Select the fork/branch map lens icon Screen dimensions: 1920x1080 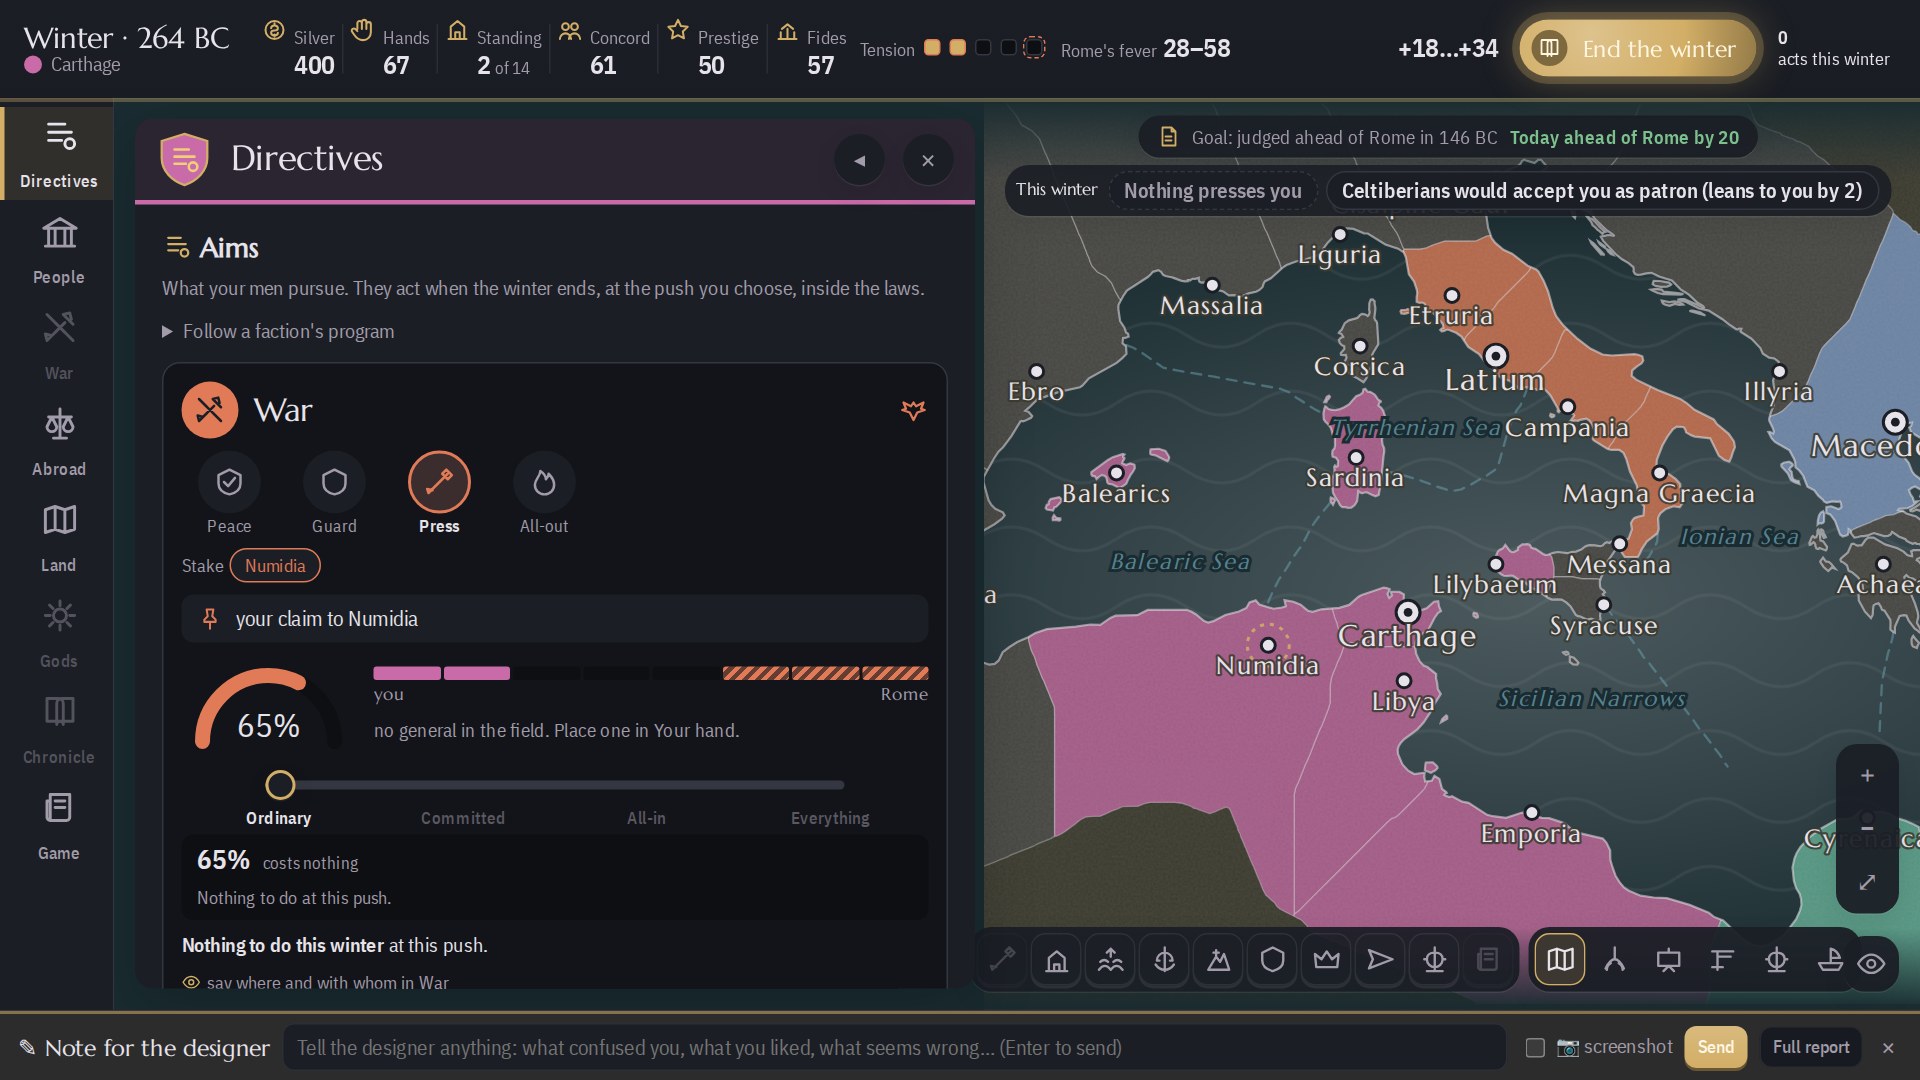pyautogui.click(x=1614, y=960)
